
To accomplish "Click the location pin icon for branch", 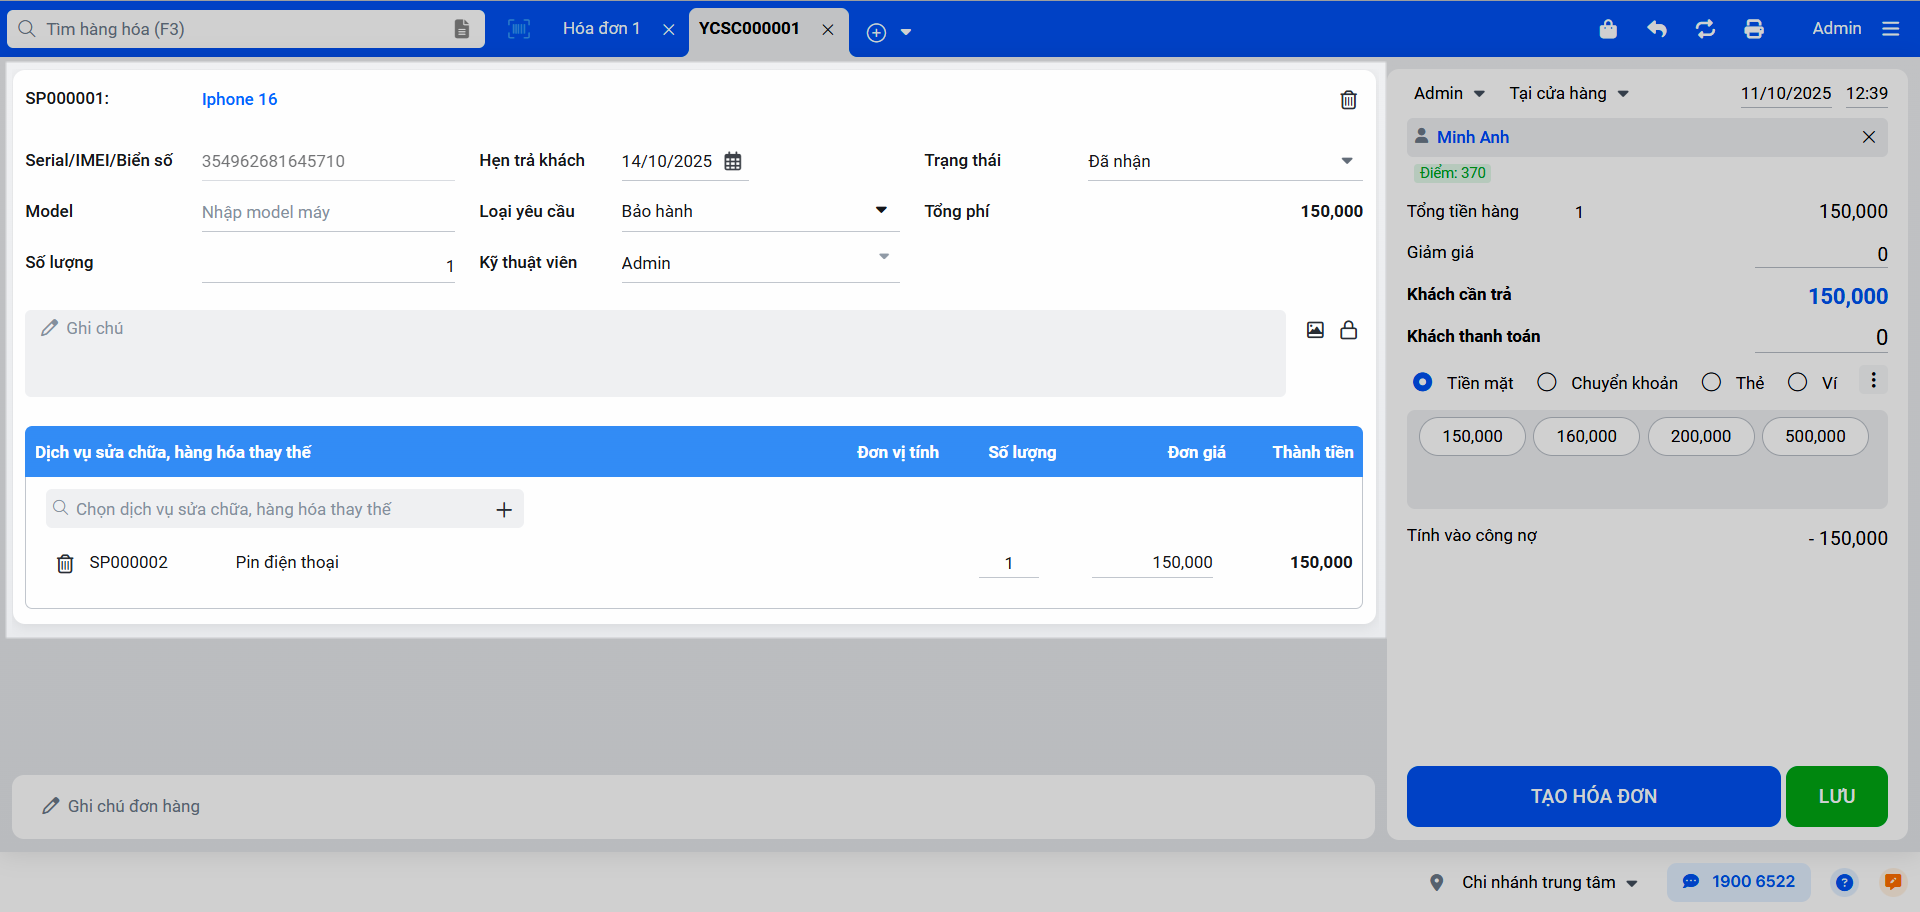I will [x=1436, y=882].
